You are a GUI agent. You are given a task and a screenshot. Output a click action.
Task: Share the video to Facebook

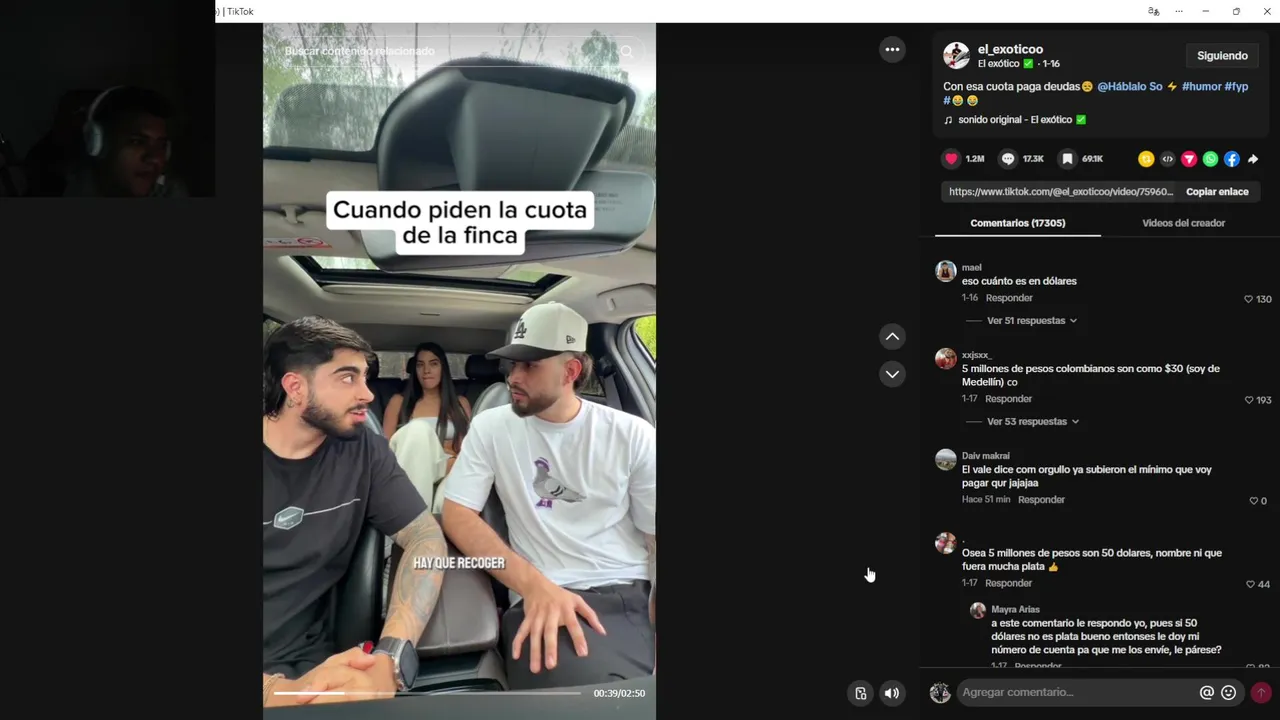click(1232, 159)
